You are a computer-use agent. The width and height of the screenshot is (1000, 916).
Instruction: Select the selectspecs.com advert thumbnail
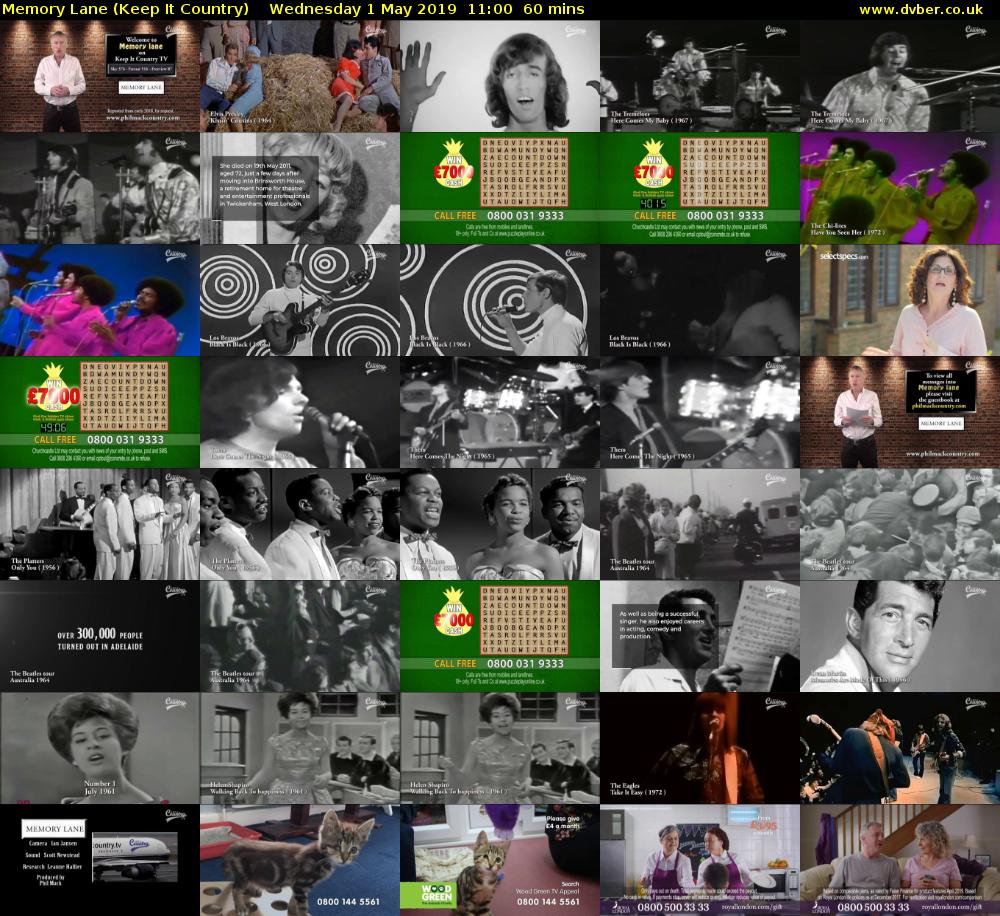click(x=900, y=300)
